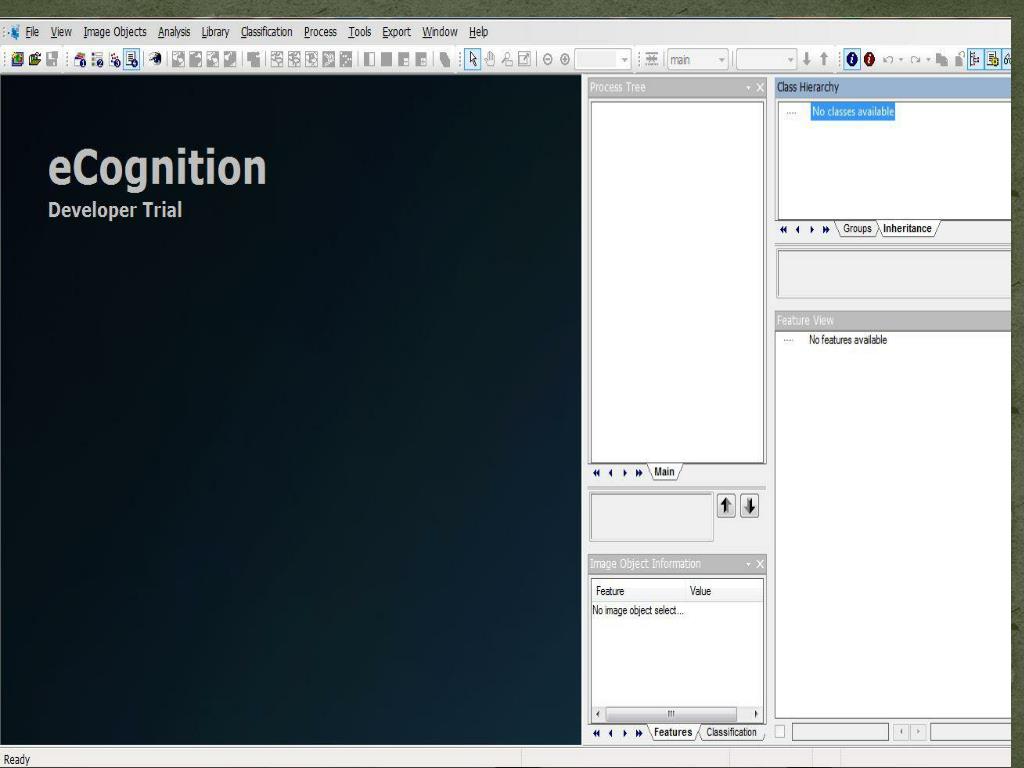The height and width of the screenshot is (768, 1024).
Task: Click the zoom out minus icon
Action: pyautogui.click(x=547, y=59)
